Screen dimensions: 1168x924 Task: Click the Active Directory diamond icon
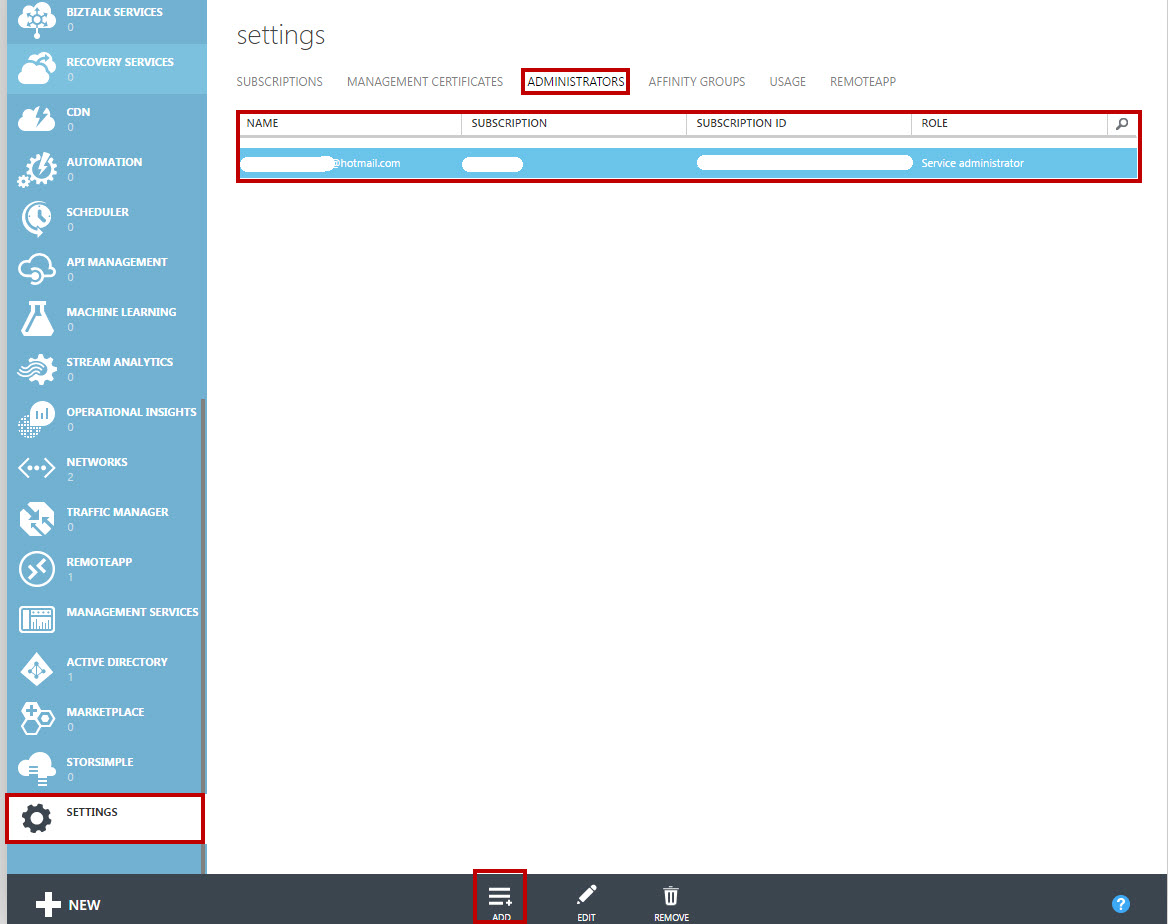point(36,669)
